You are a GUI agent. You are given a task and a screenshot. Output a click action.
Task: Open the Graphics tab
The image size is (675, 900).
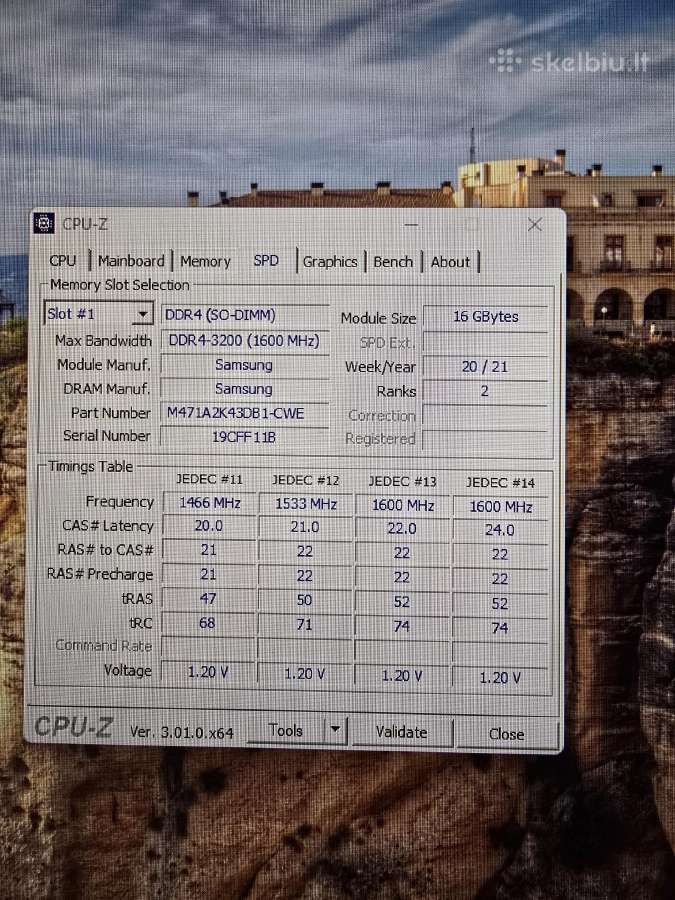click(x=330, y=262)
